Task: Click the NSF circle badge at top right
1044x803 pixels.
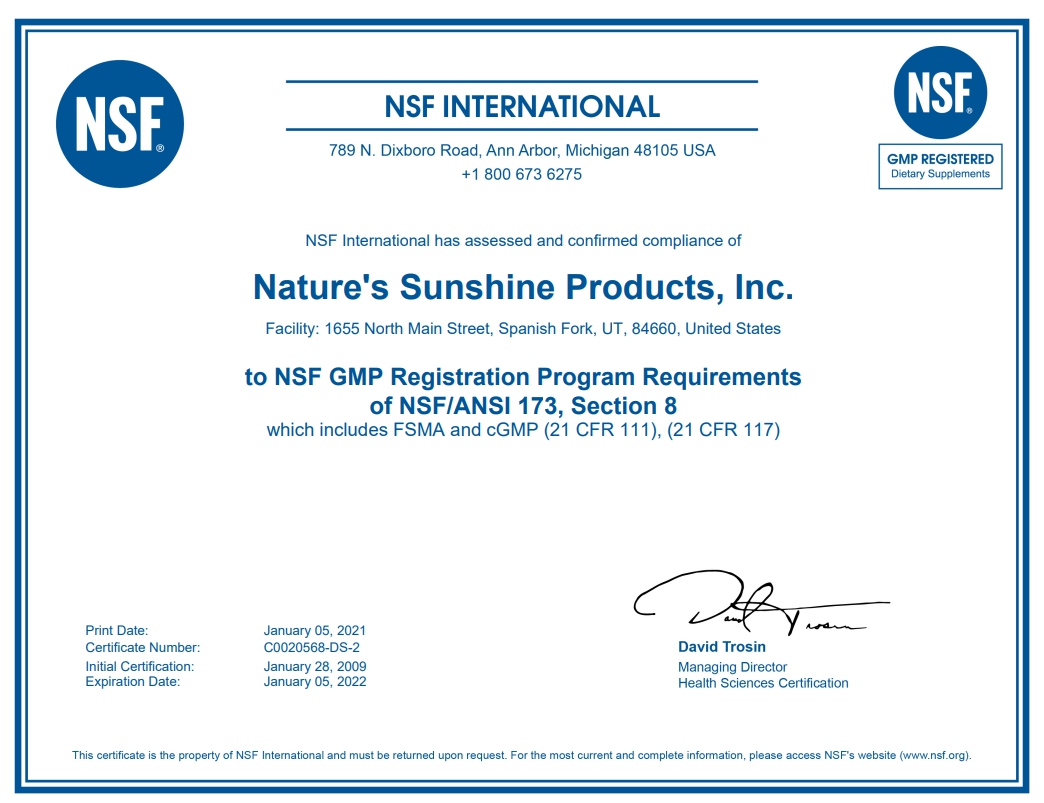Action: pos(940,93)
